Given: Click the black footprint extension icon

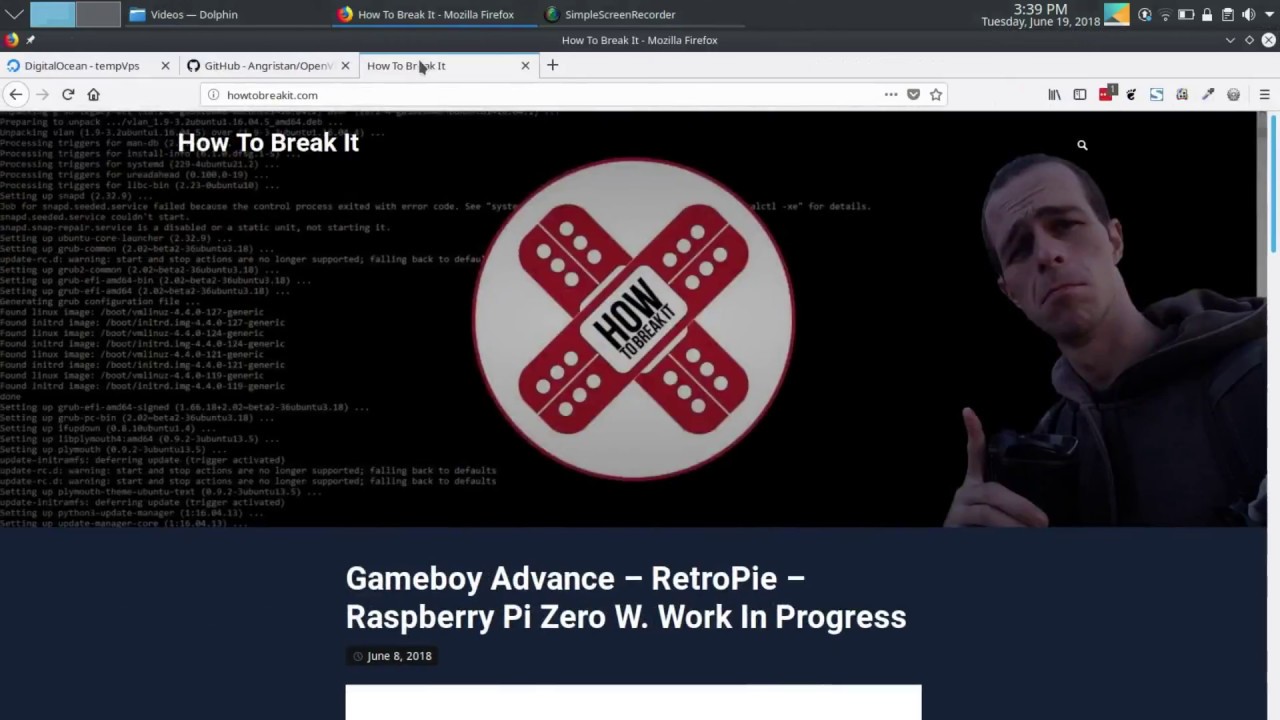Looking at the screenshot, I should point(1131,94).
